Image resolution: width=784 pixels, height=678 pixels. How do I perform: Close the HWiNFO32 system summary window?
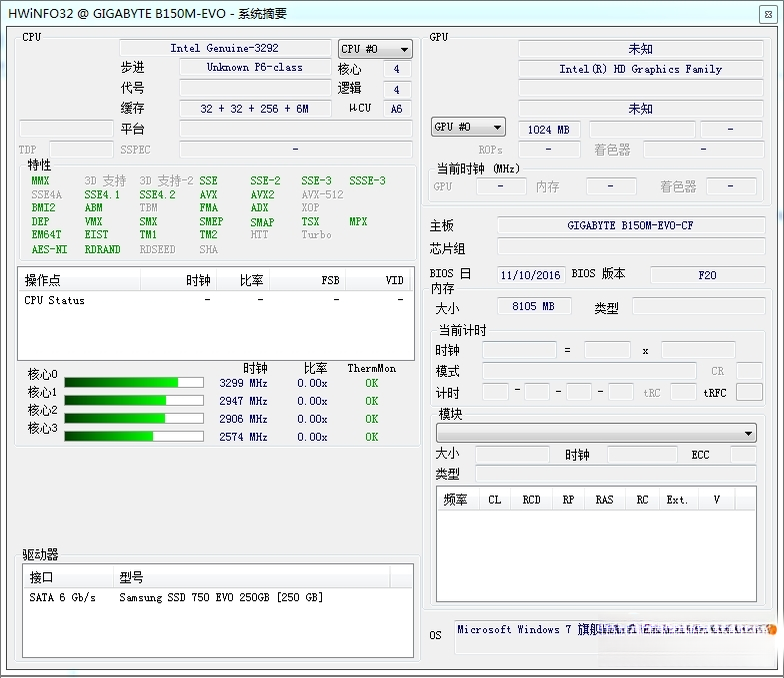click(x=768, y=14)
